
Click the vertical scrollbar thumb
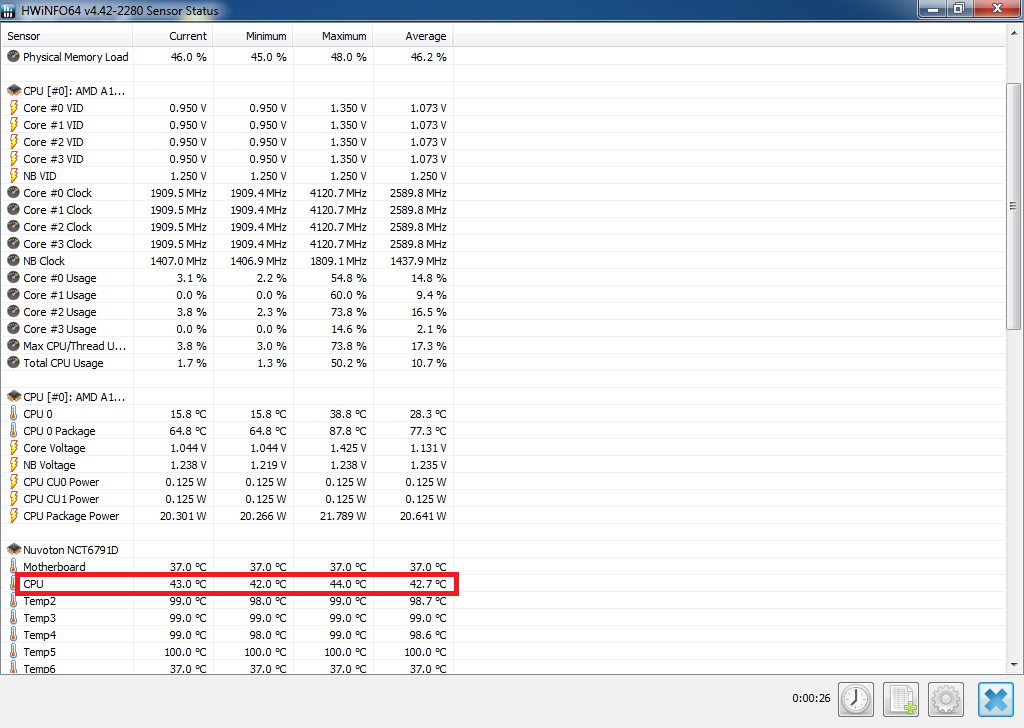tap(1013, 206)
